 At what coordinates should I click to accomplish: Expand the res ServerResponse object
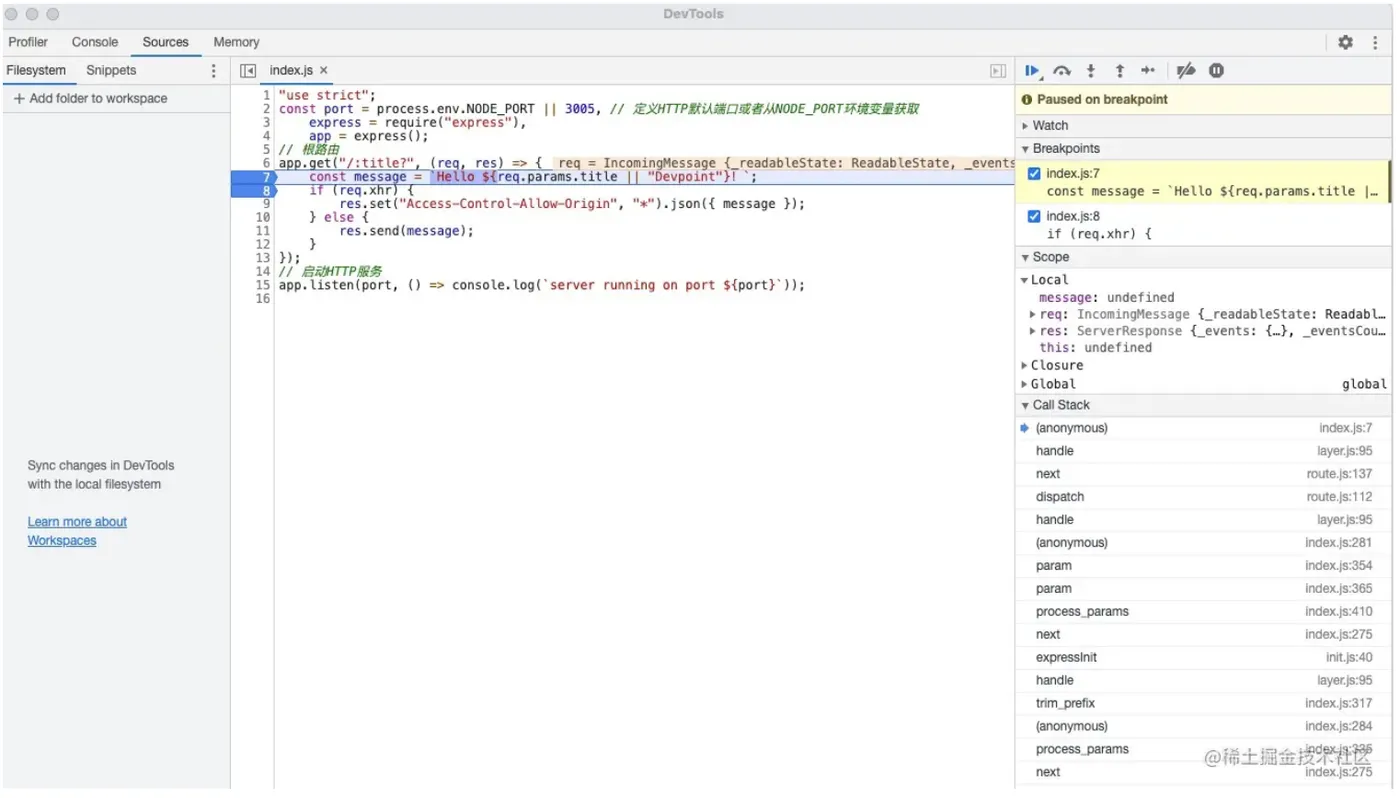pos(1033,332)
